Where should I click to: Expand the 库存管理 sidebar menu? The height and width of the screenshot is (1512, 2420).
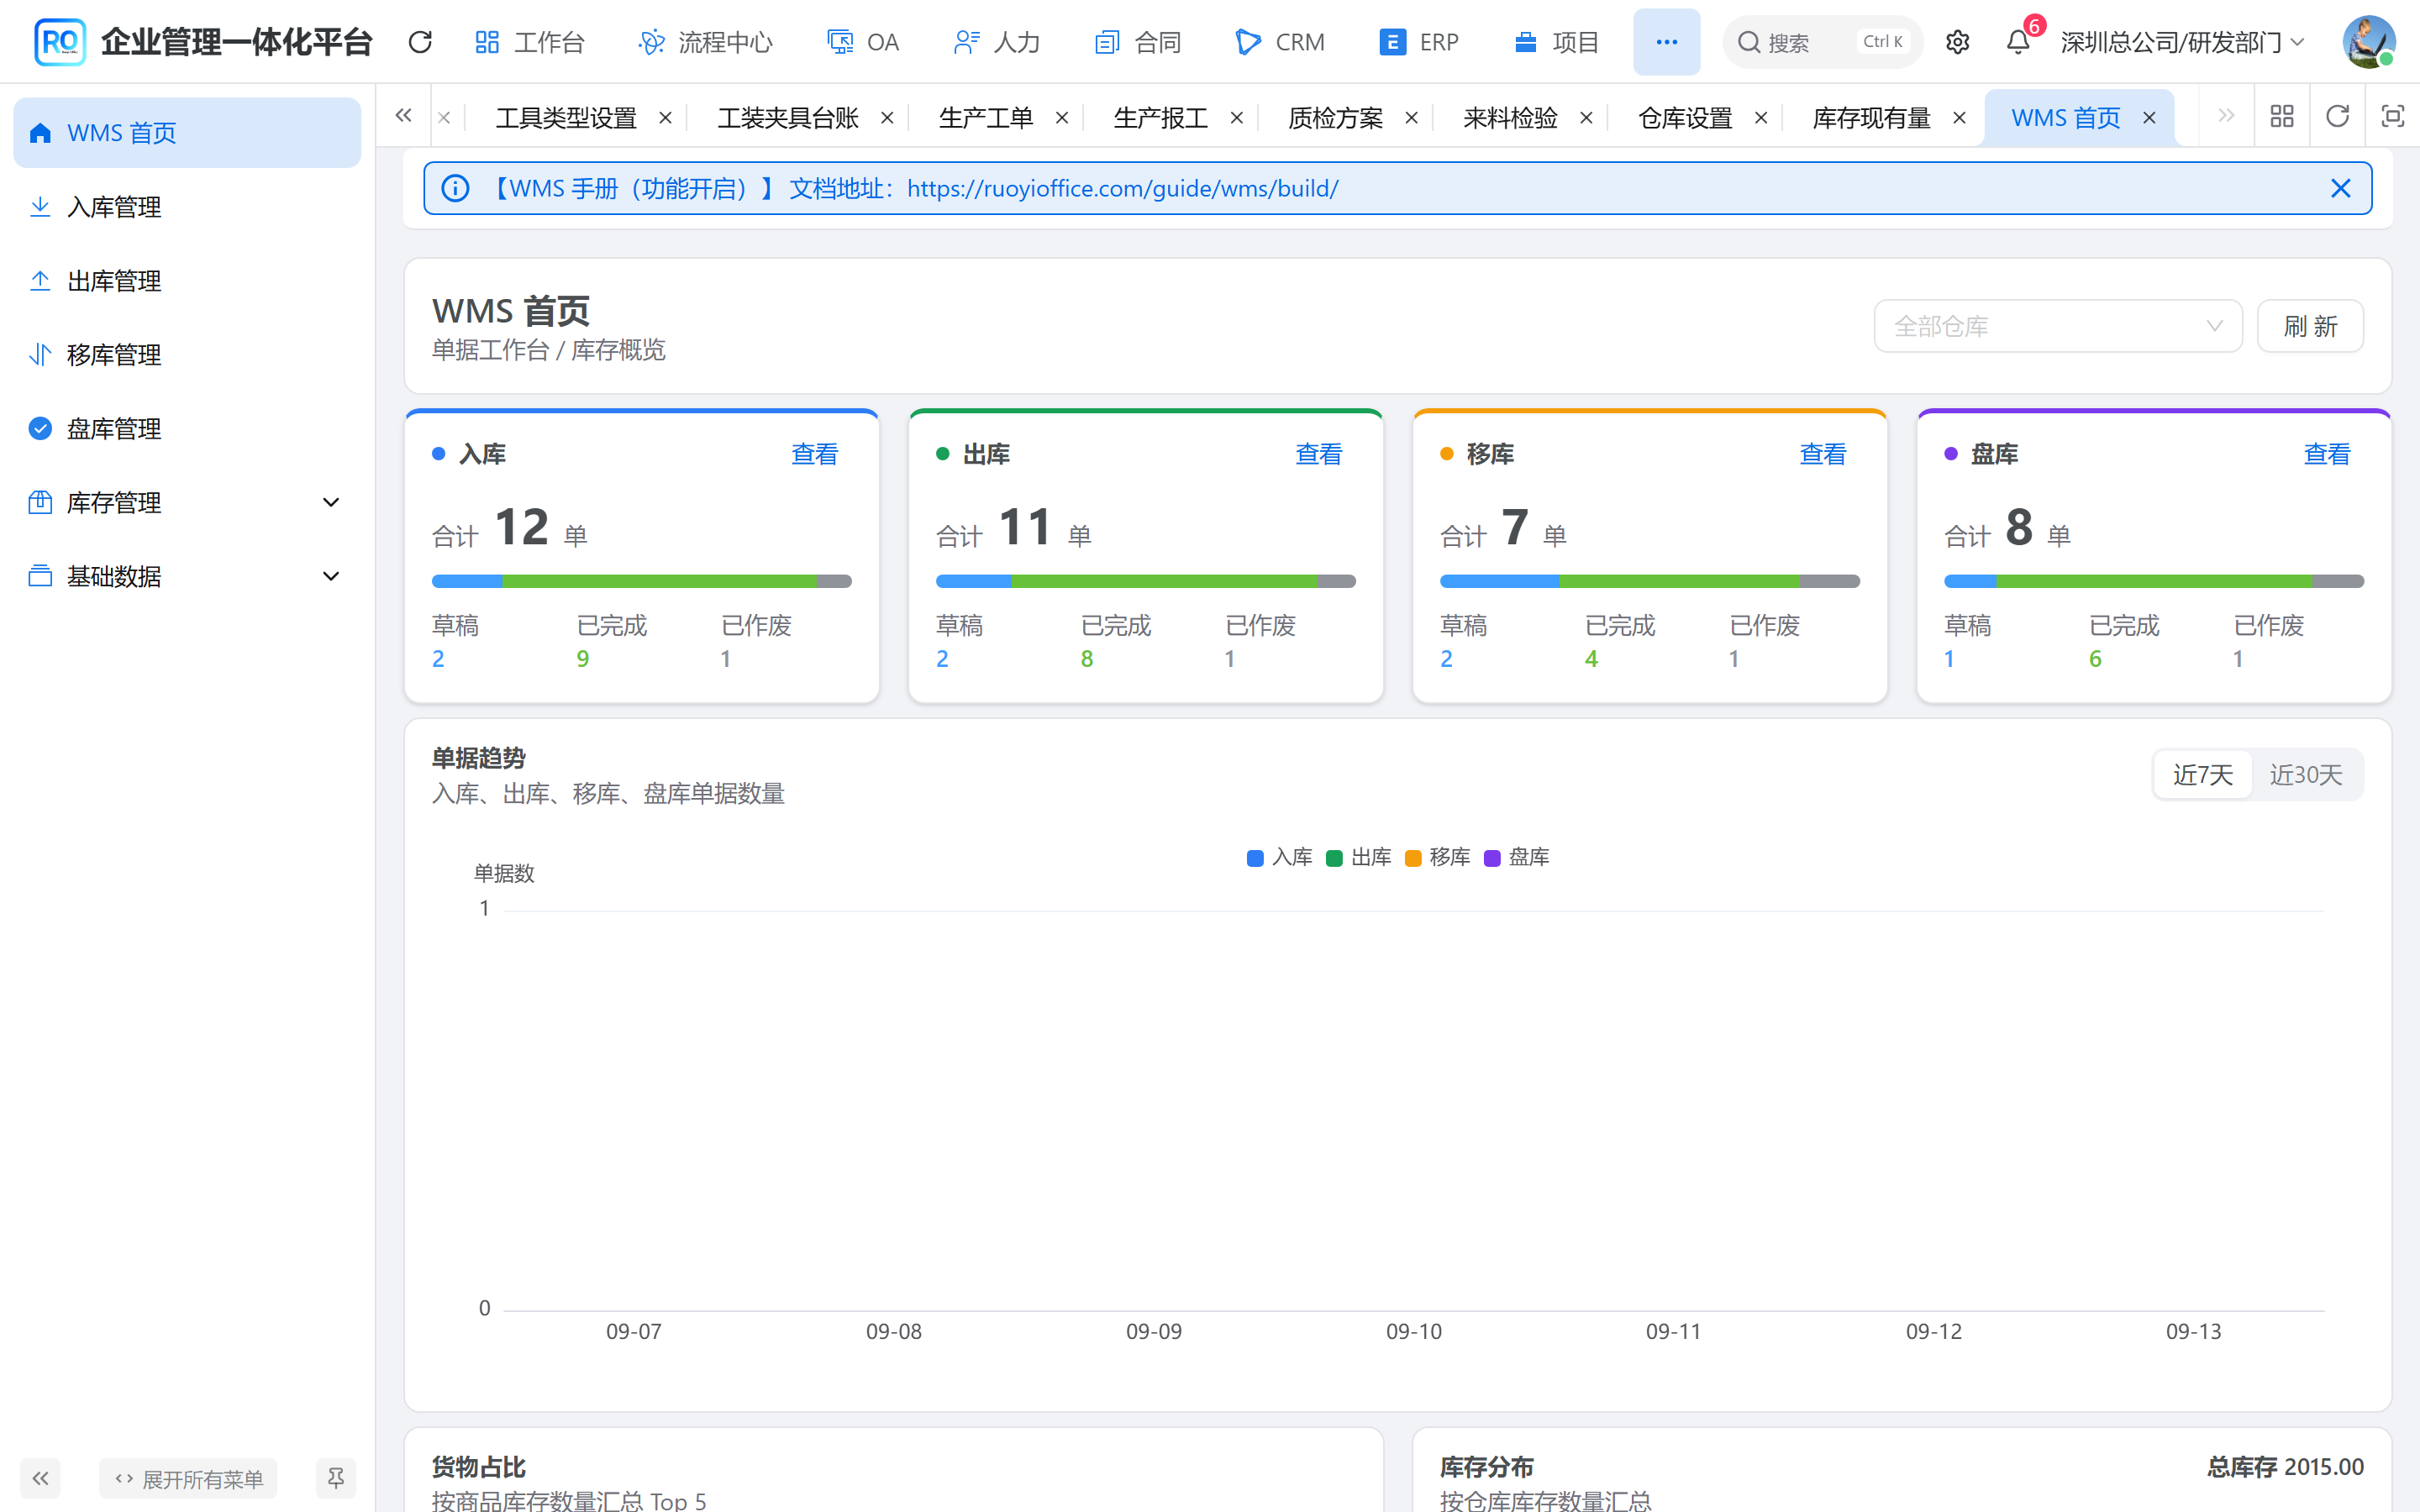point(187,502)
